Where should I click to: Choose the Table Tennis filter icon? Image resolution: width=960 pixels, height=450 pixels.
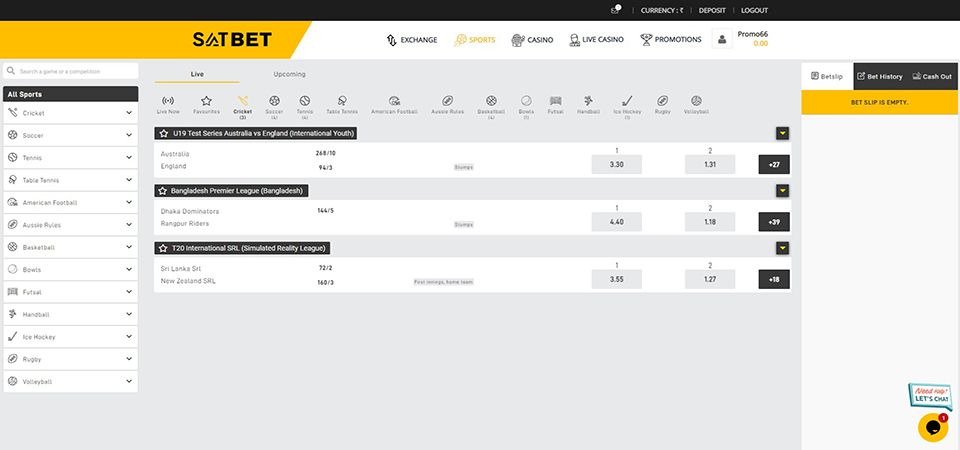pyautogui.click(x=342, y=101)
